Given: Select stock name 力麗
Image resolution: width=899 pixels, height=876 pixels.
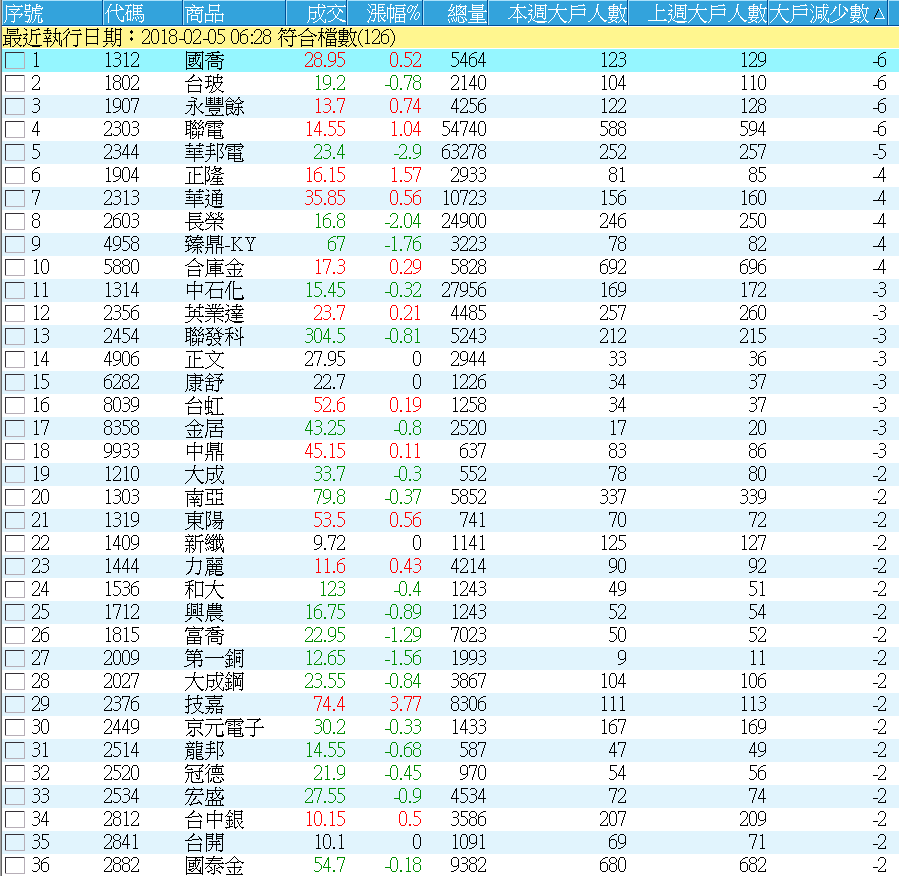Looking at the screenshot, I should [205, 566].
